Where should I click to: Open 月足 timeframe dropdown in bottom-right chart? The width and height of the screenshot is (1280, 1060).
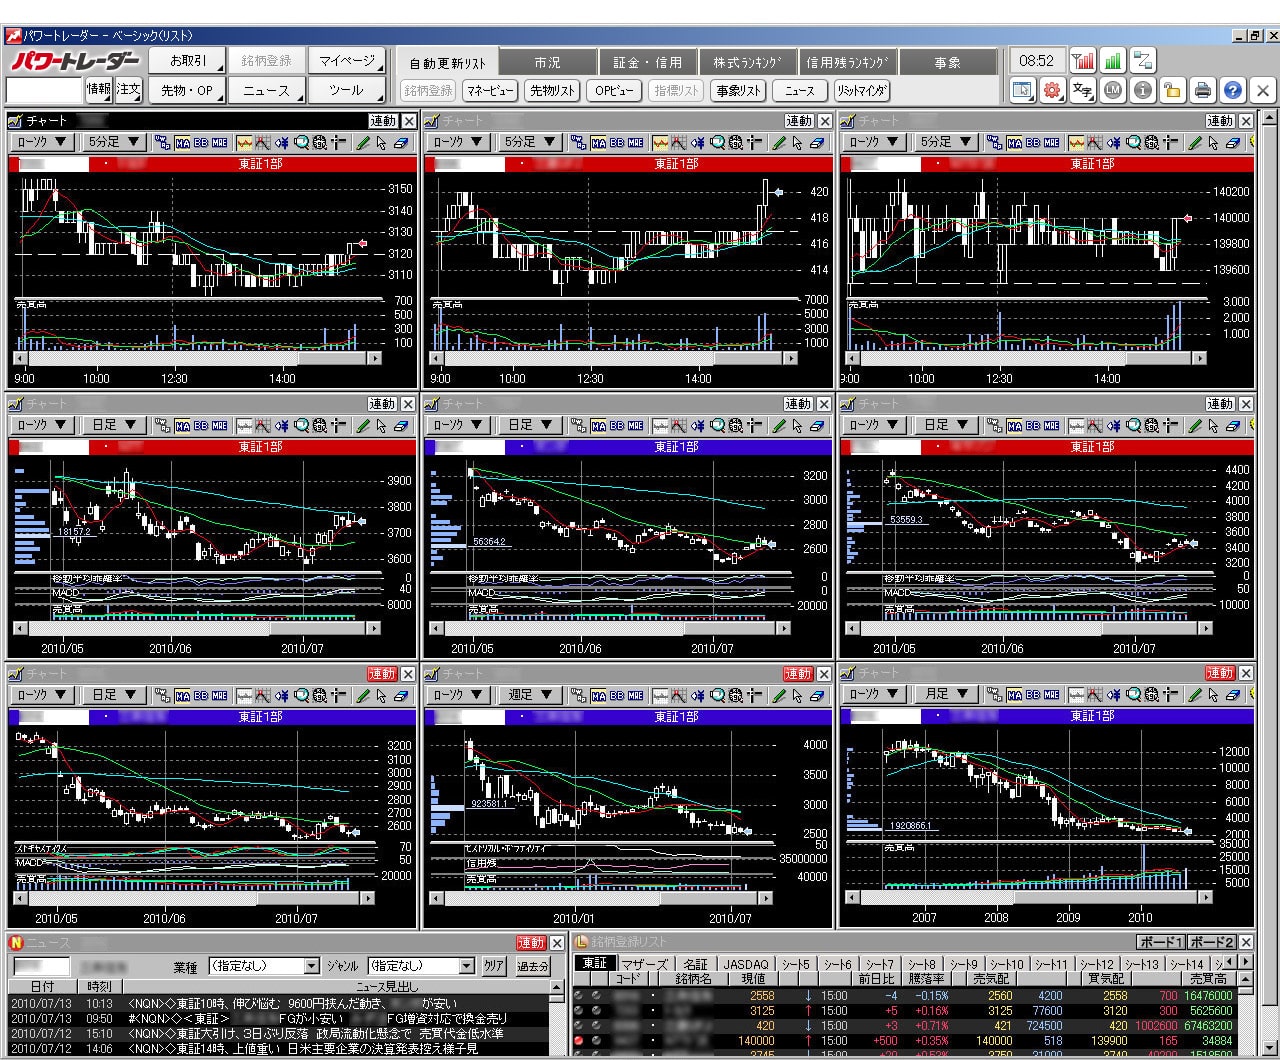[945, 694]
